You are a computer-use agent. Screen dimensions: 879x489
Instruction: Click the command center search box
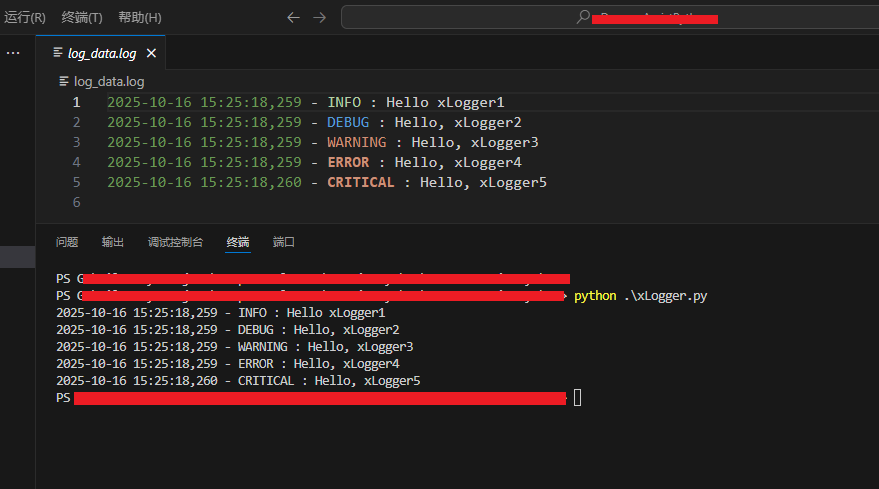pyautogui.click(x=610, y=17)
